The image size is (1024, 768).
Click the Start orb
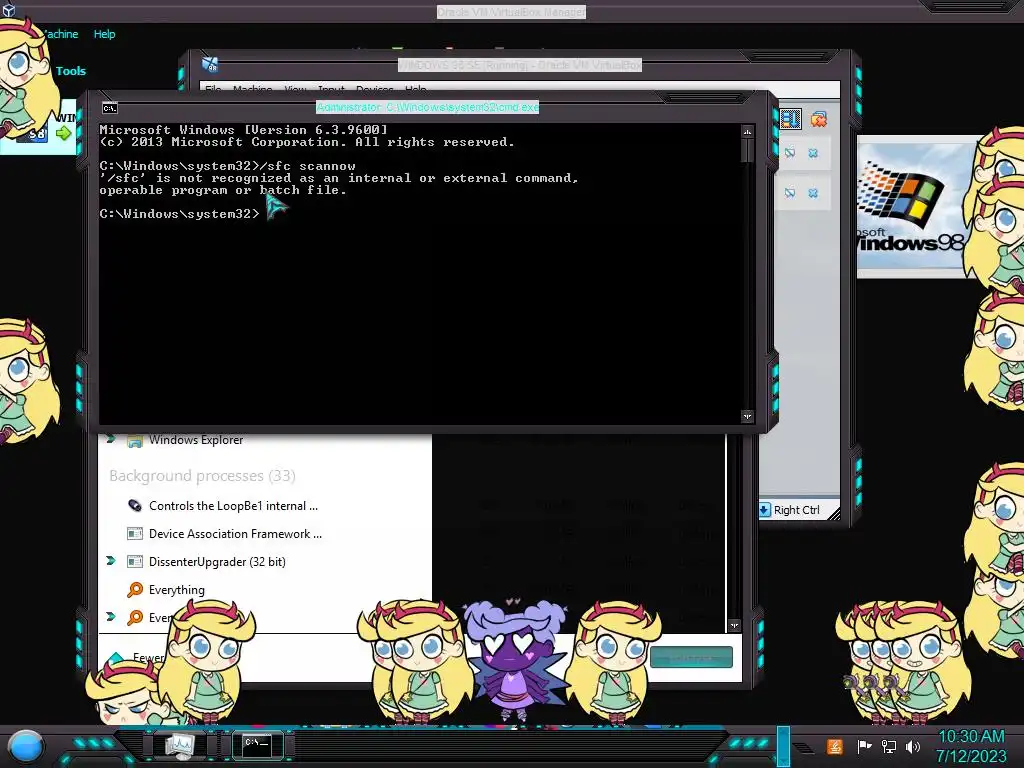(26, 746)
